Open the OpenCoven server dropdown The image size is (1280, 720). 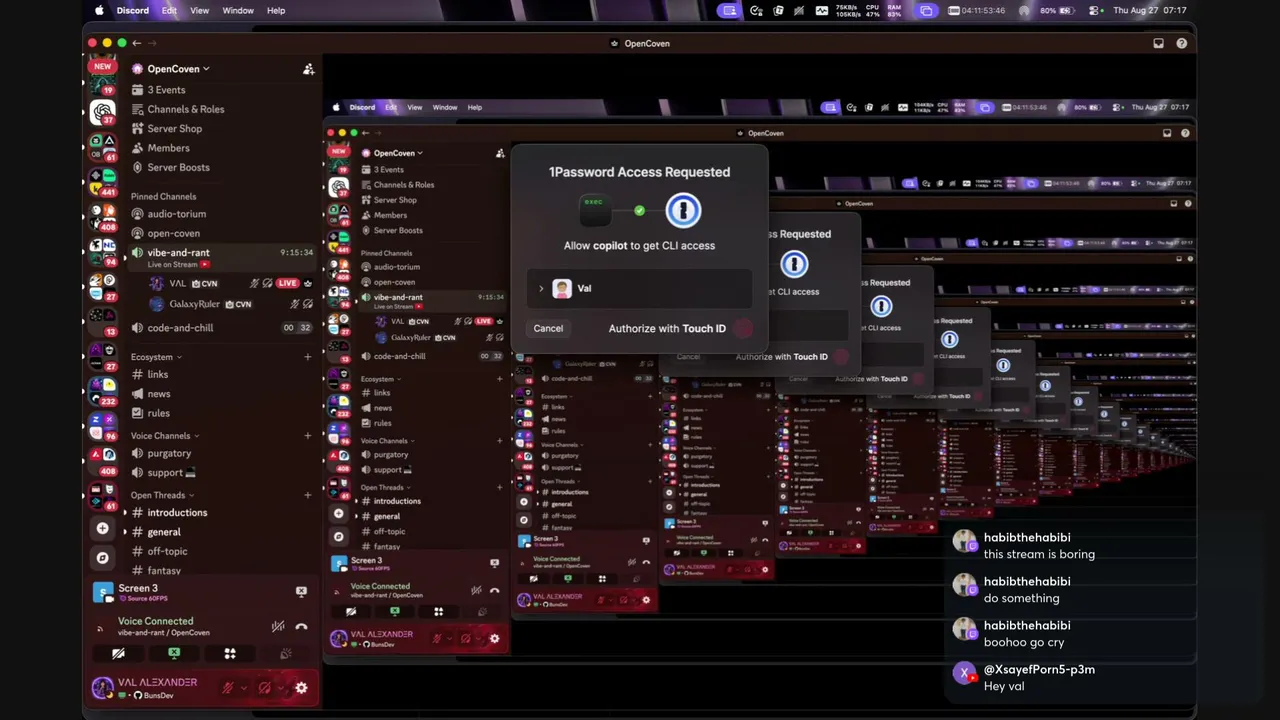(178, 69)
